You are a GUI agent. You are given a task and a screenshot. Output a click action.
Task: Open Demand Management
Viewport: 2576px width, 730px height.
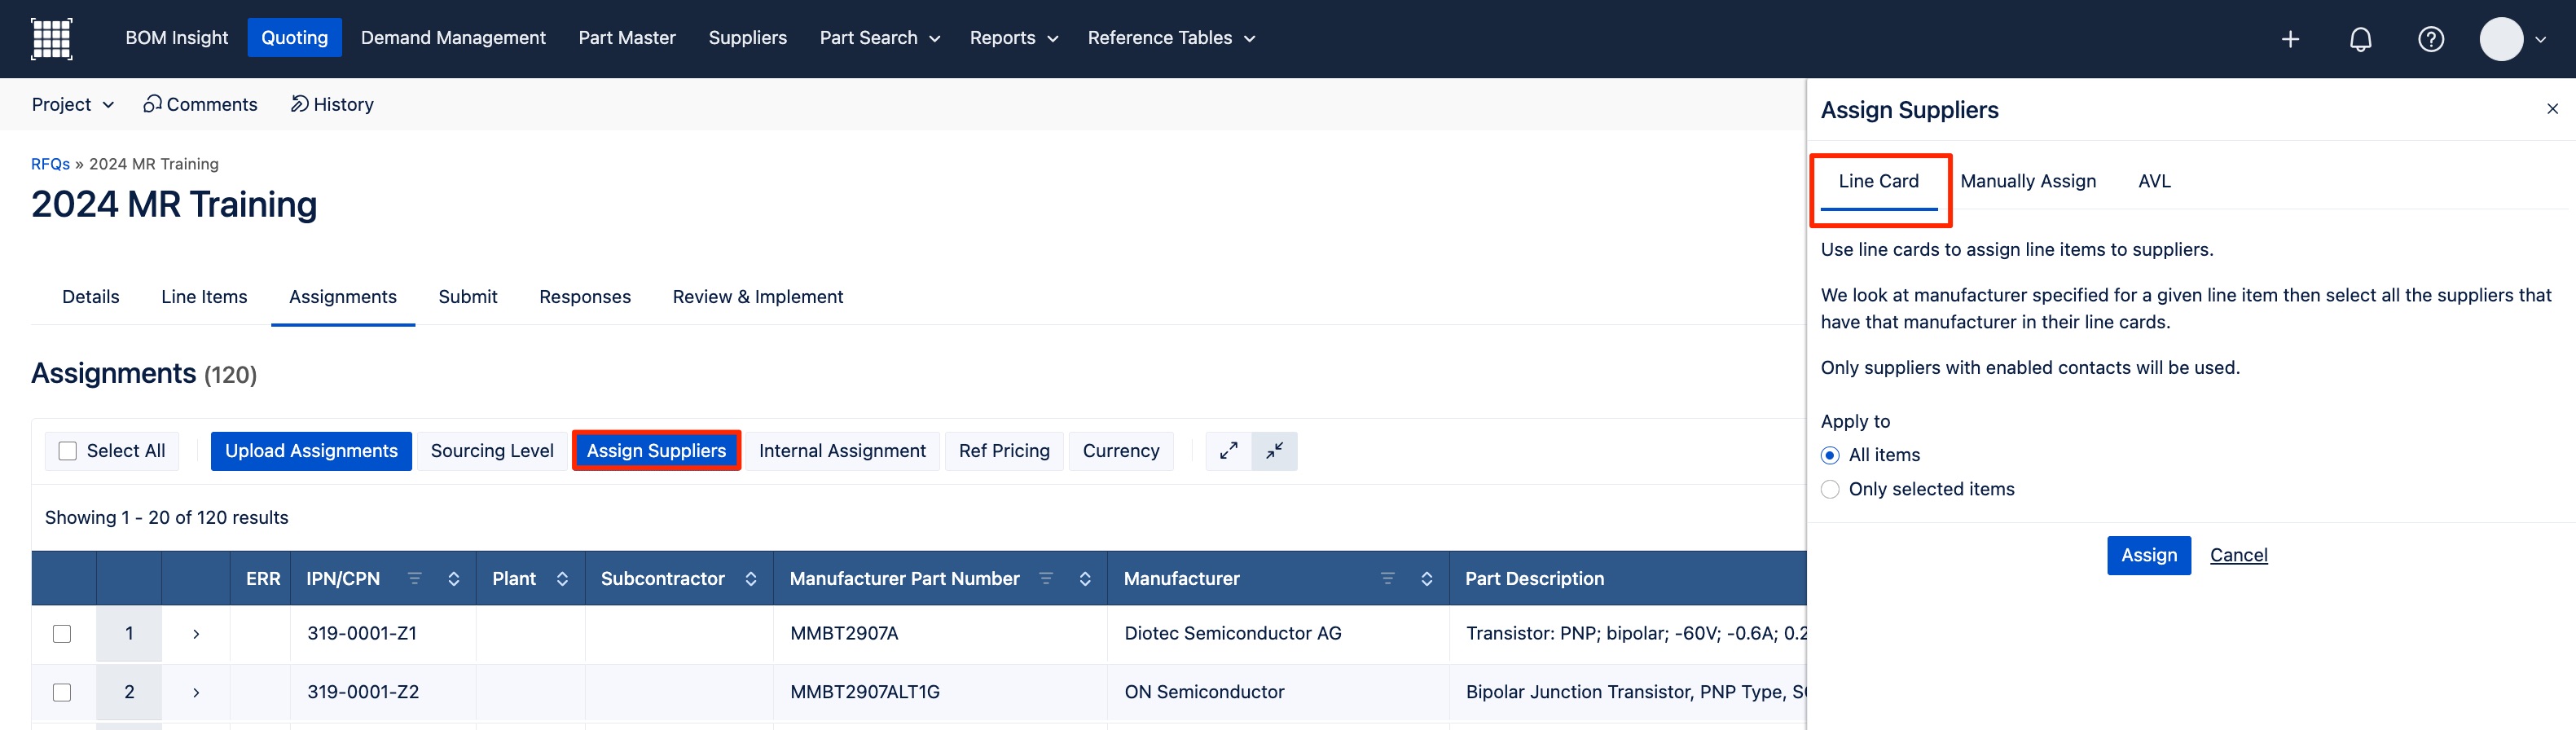(x=453, y=38)
